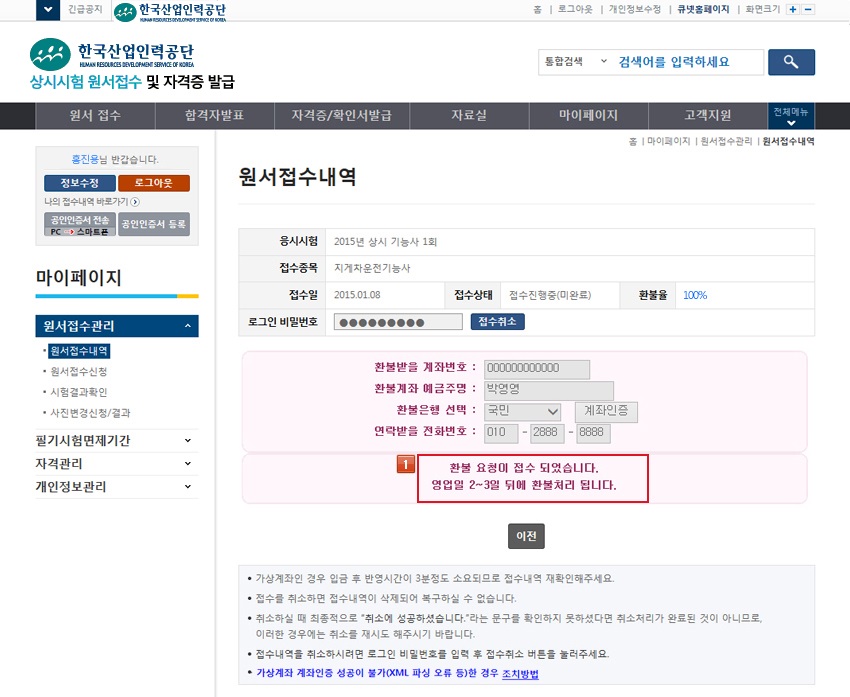Click the 환불받을 계좌번호 input field
Viewport: 850px width, 697px height.
click(537, 369)
